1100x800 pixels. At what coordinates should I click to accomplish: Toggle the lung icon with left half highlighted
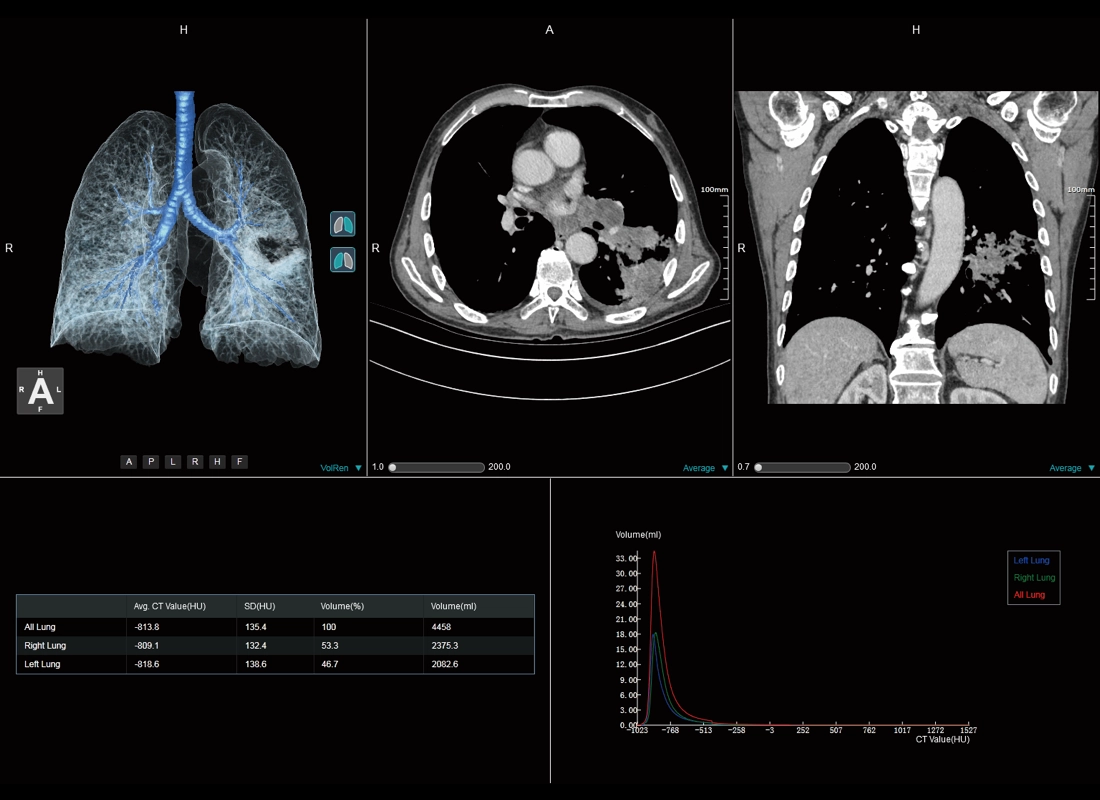coord(343,260)
